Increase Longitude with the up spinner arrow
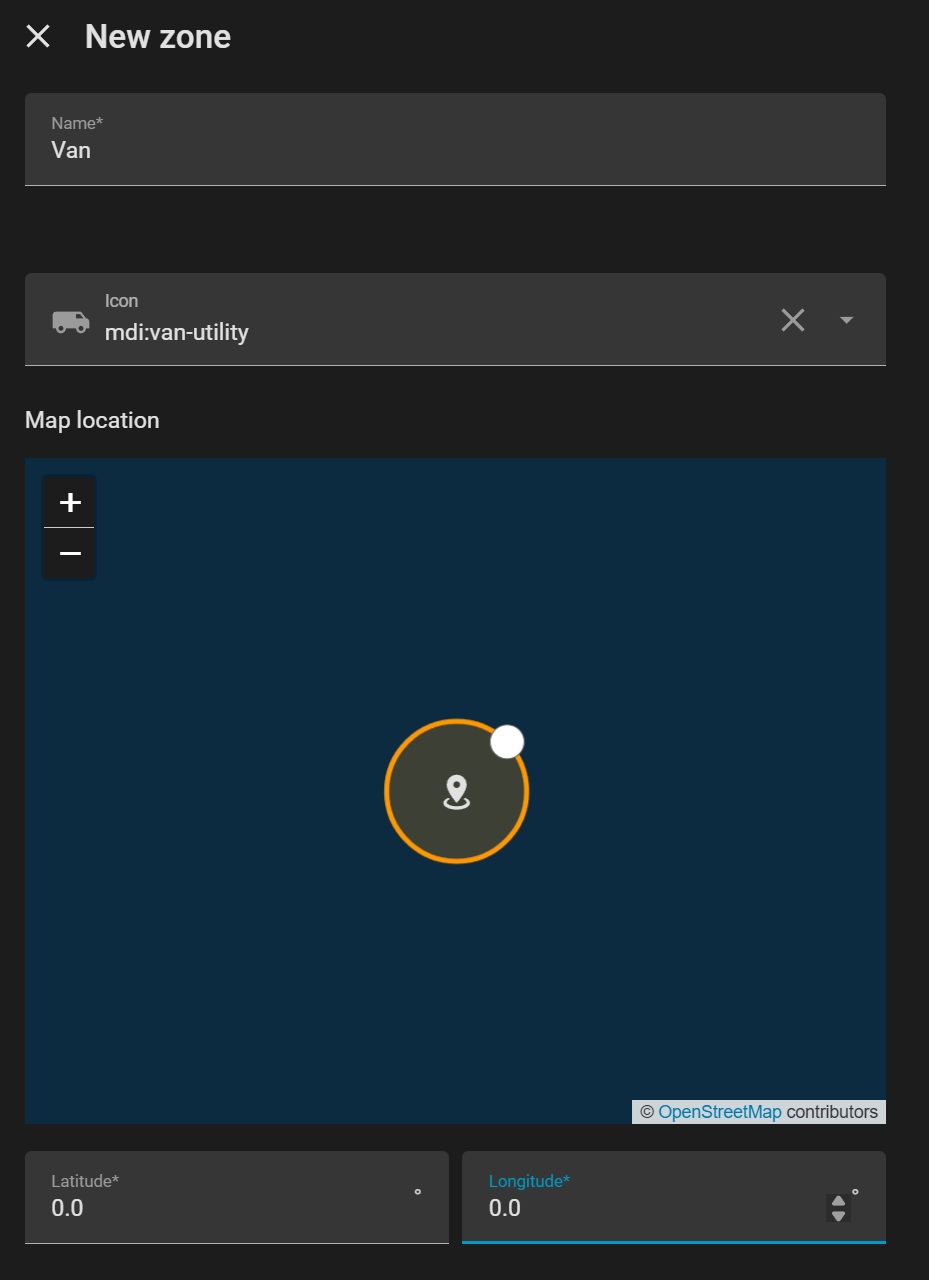The image size is (929, 1280). pyautogui.click(x=838, y=1201)
